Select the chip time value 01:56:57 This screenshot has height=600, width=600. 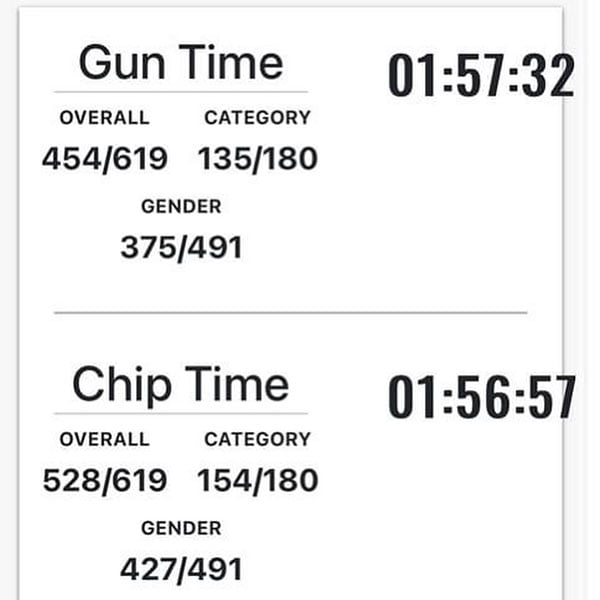coord(482,396)
